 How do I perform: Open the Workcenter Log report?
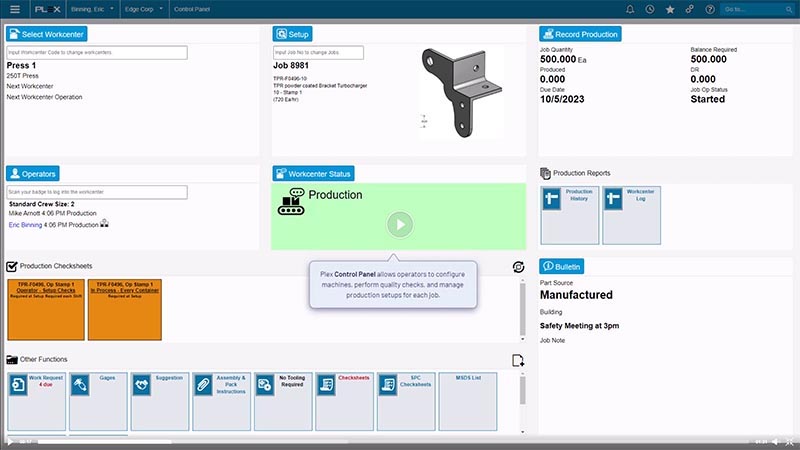point(631,214)
